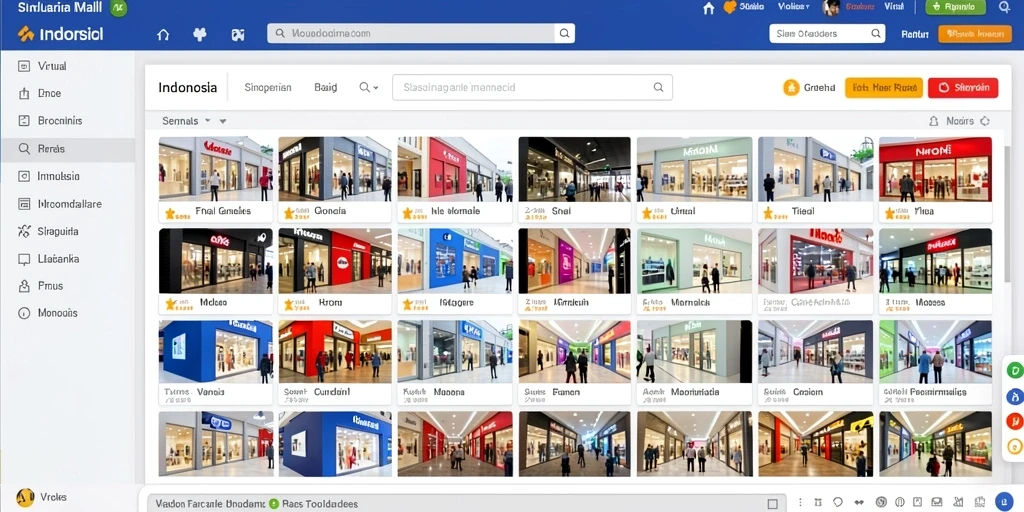Click the Pmus person icon in sidebar
Image resolution: width=1024 pixels, height=512 pixels.
click(24, 286)
